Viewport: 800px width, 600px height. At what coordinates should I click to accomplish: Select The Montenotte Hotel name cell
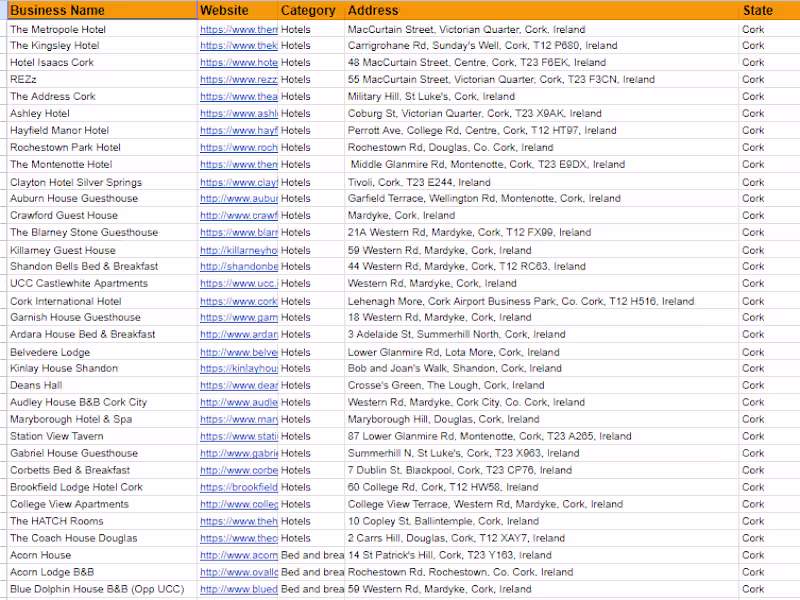click(x=102, y=164)
